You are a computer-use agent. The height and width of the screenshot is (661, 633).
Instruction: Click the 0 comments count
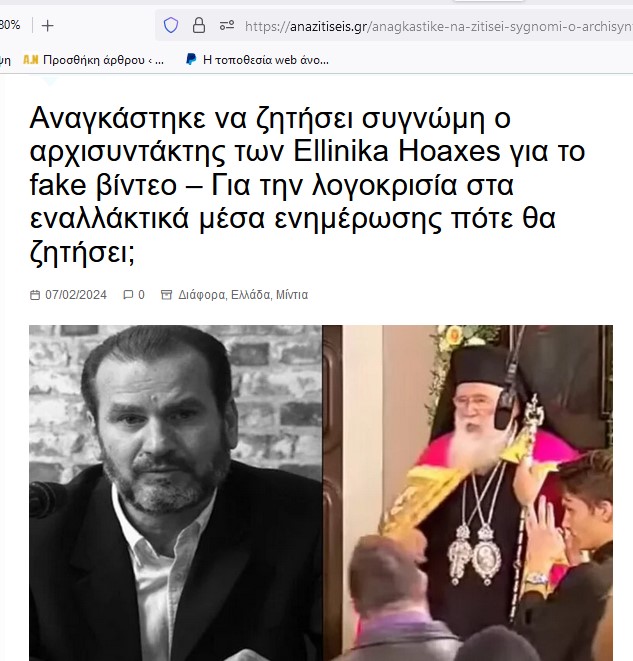point(142,295)
